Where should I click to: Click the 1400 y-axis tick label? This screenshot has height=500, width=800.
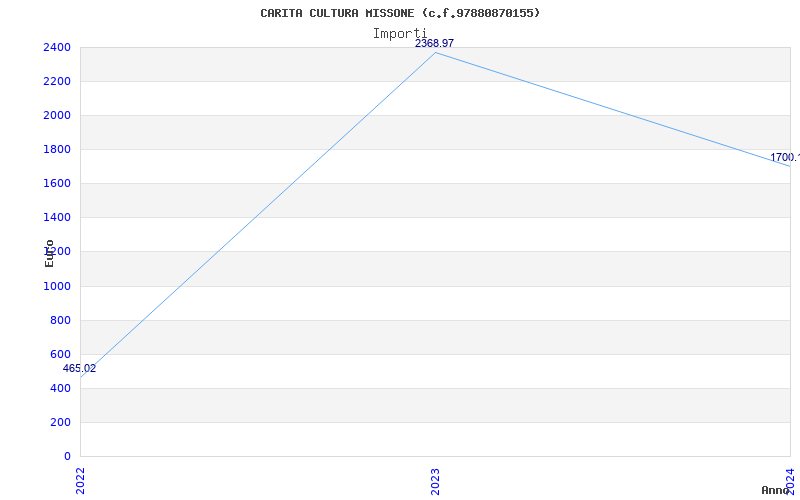[57, 218]
